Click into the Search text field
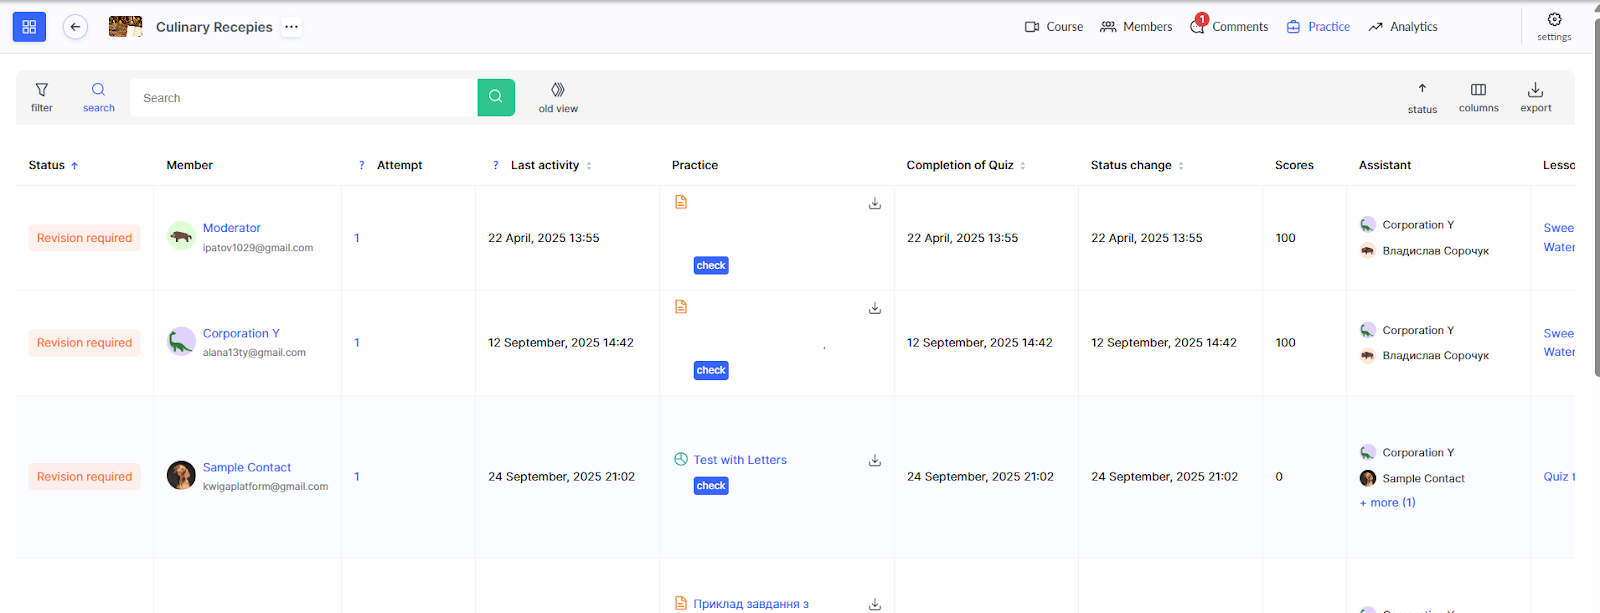This screenshot has width=1600, height=613. (303, 98)
